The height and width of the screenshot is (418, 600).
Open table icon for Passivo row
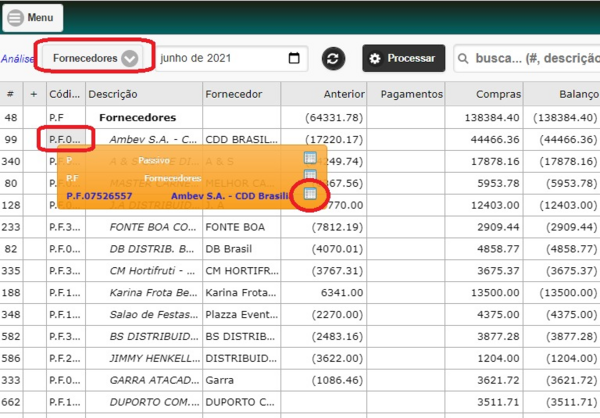pyautogui.click(x=310, y=157)
